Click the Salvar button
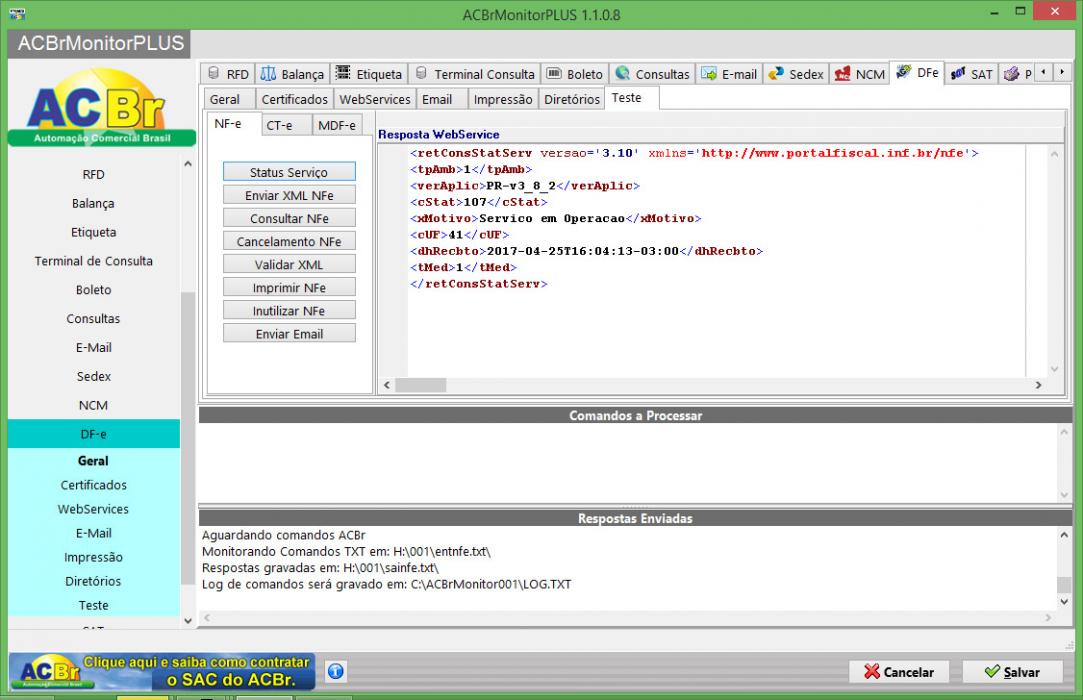The width and height of the screenshot is (1083, 700). (x=1013, y=672)
